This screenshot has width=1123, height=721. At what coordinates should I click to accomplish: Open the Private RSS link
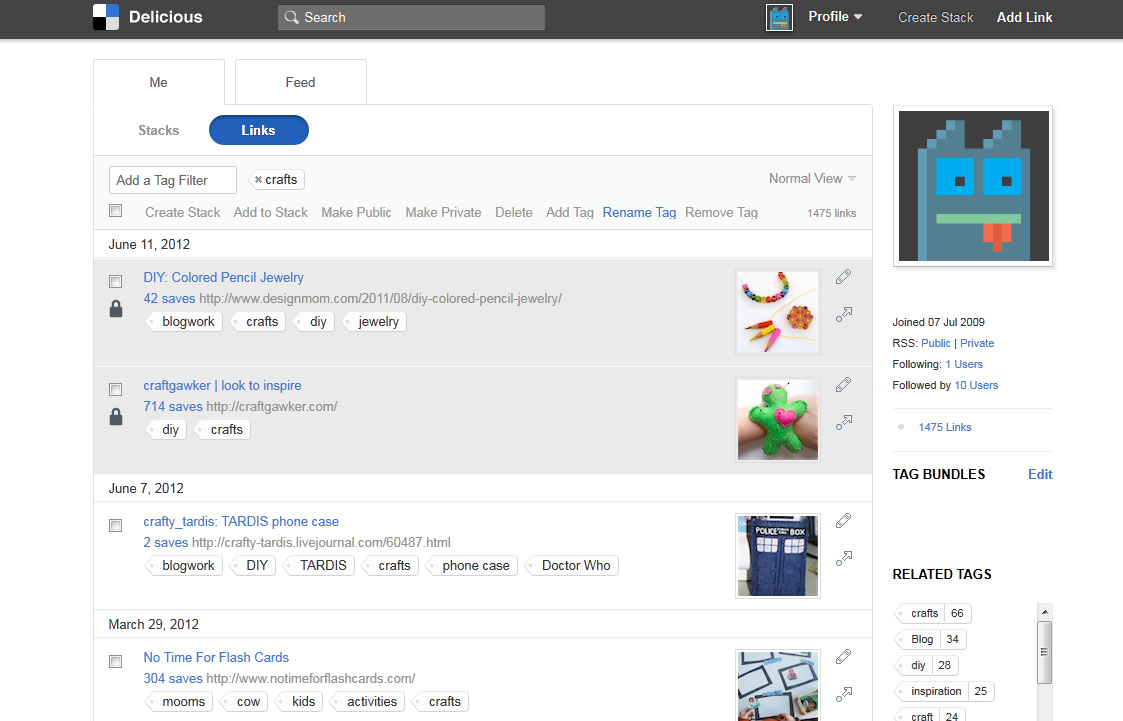coord(977,343)
